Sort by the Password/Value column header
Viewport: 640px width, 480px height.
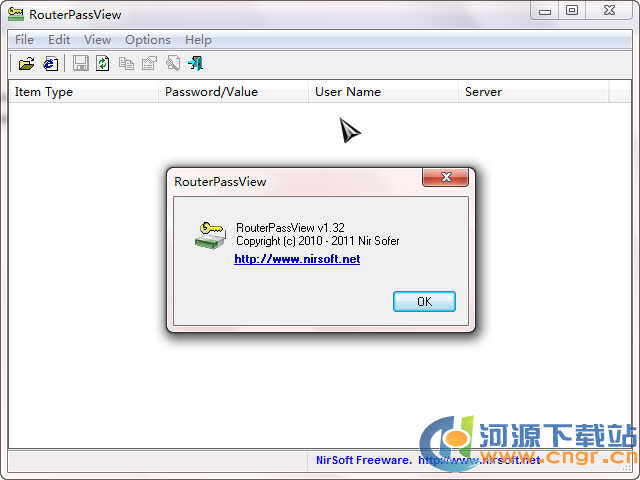click(233, 92)
